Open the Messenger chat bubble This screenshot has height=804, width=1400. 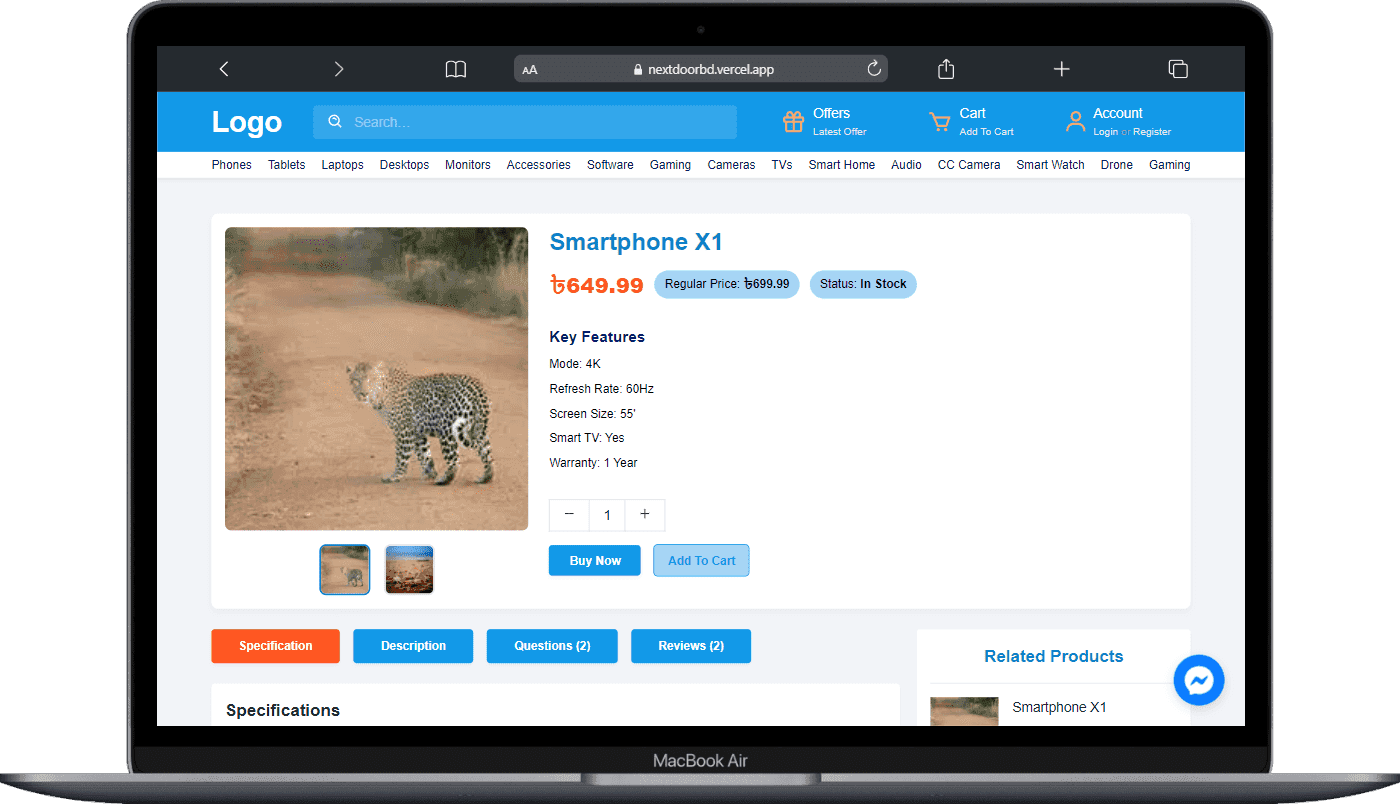[1199, 680]
